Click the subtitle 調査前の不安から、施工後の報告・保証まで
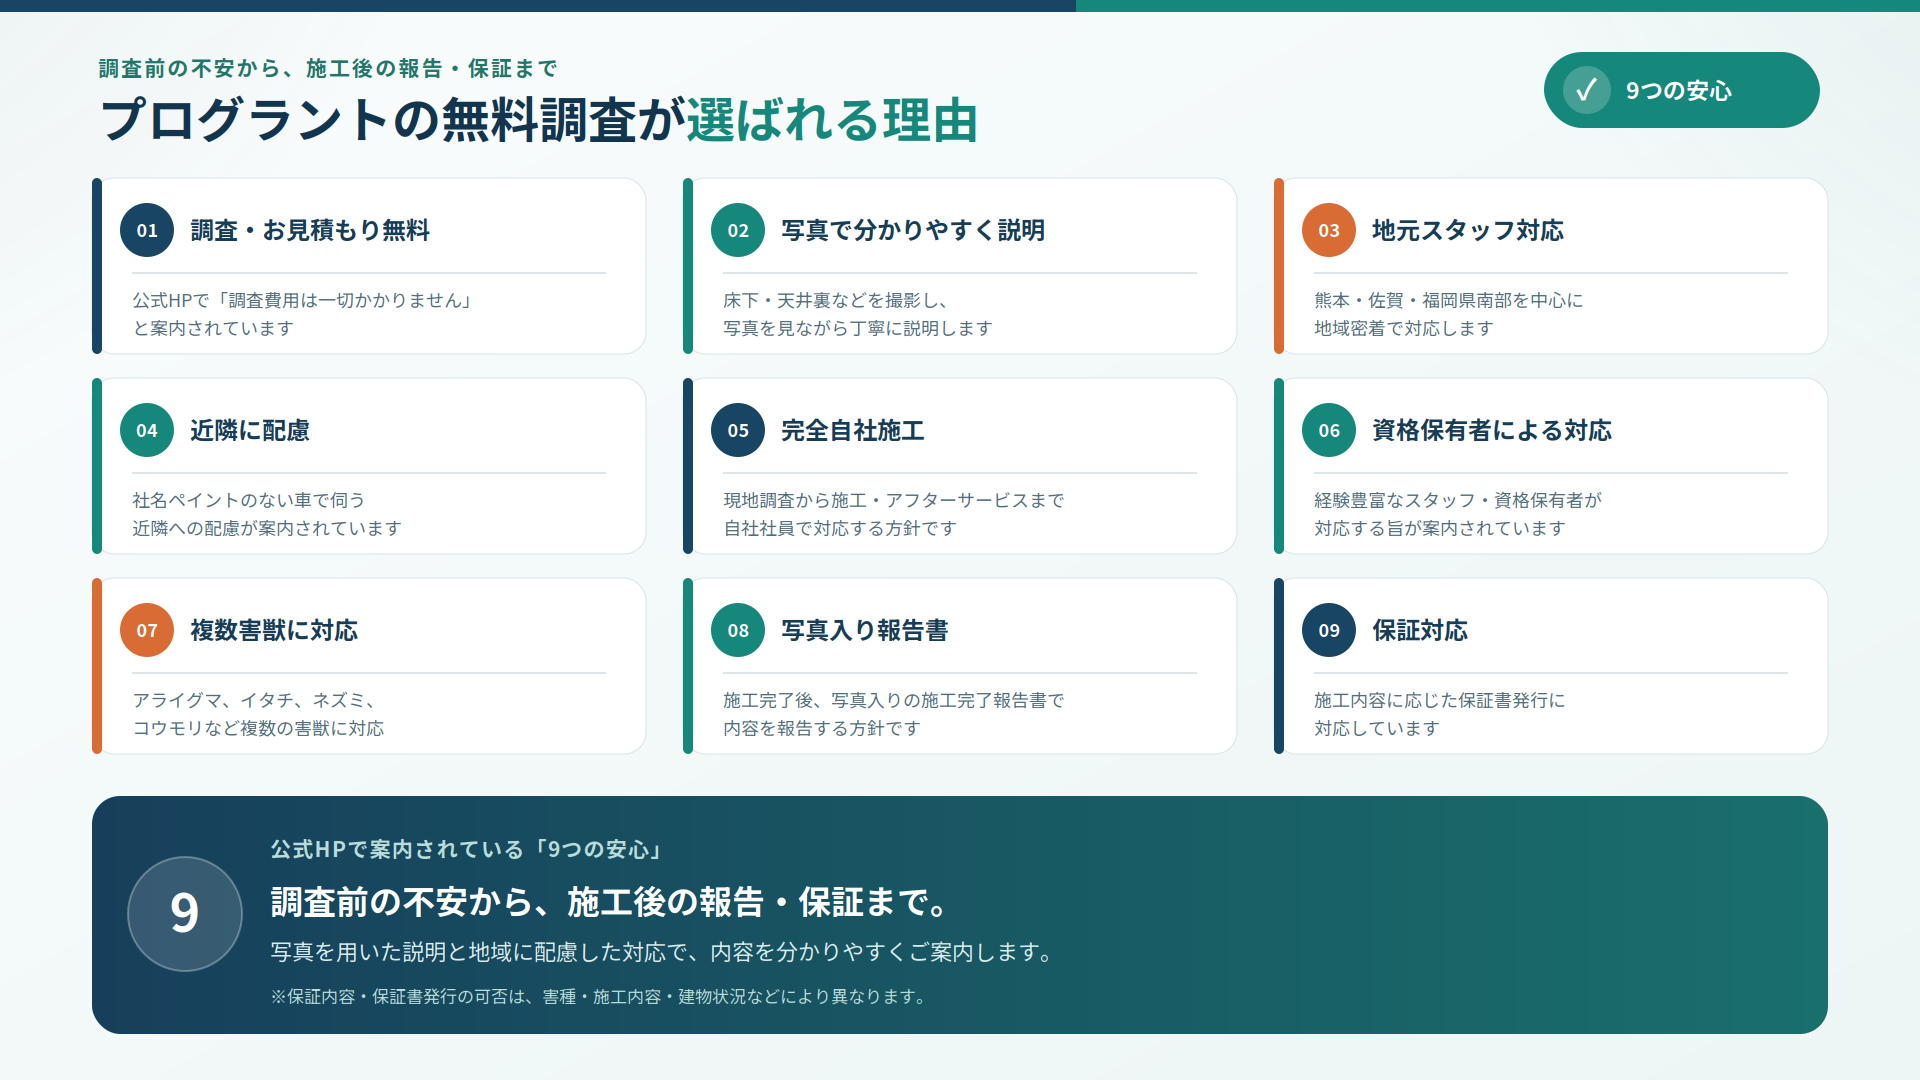1920x1080 pixels. click(328, 68)
